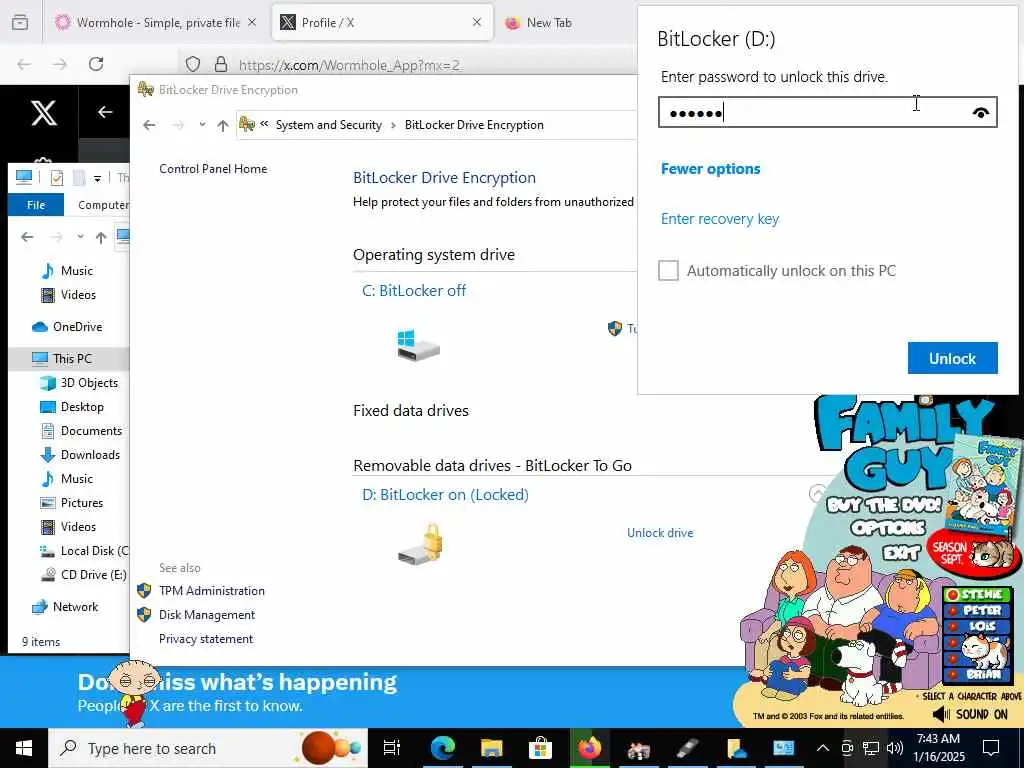Switch to New Tab browser tab
This screenshot has height=768, width=1024.
[x=549, y=22]
